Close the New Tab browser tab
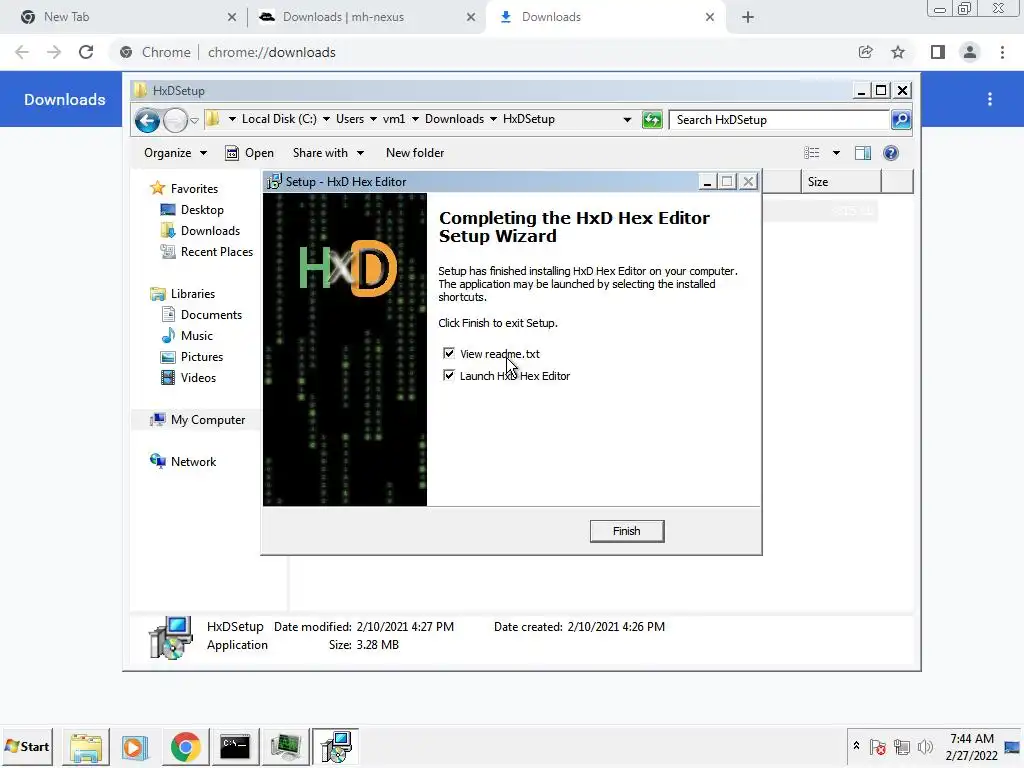The width and height of the screenshot is (1024, 768). (x=232, y=17)
